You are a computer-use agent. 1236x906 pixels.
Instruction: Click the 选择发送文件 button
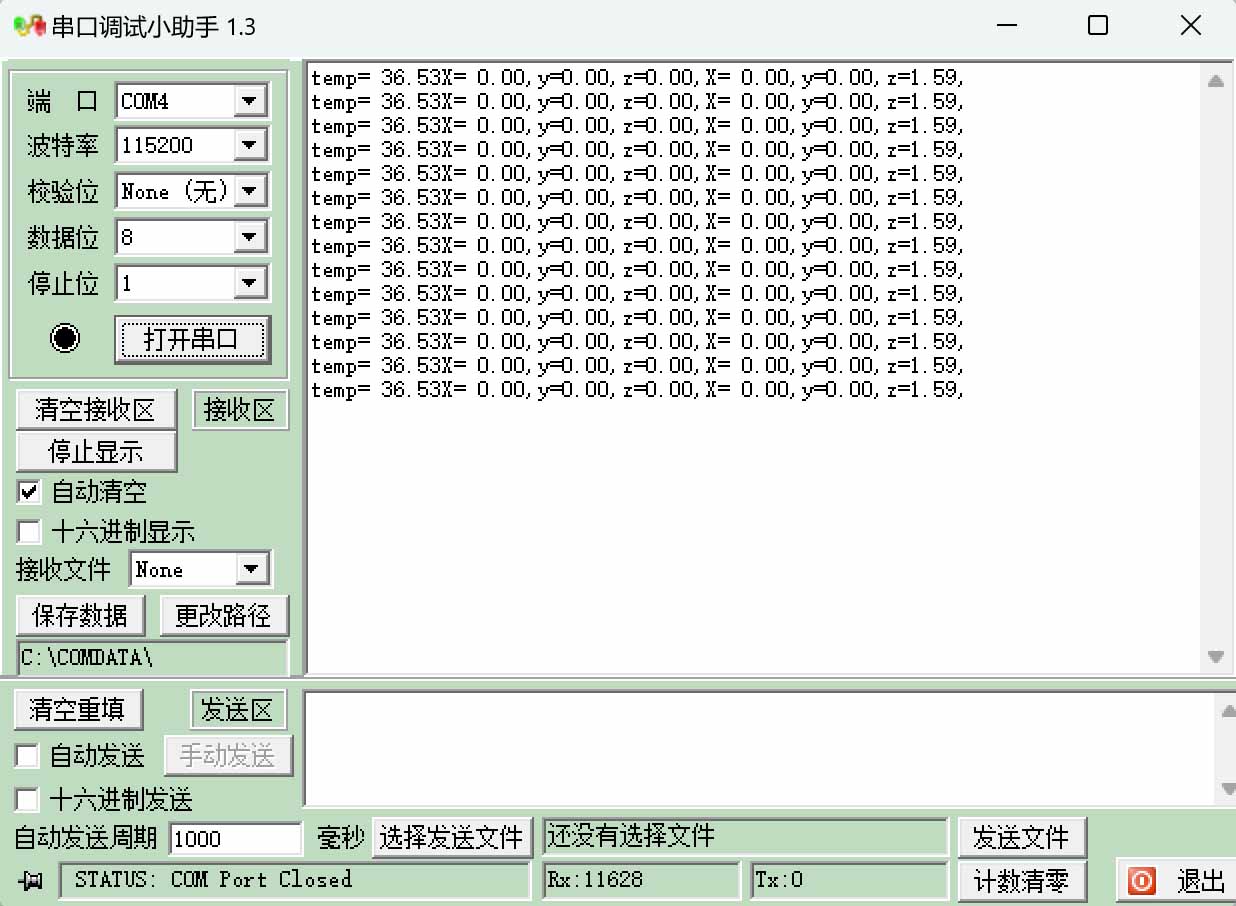(x=452, y=837)
